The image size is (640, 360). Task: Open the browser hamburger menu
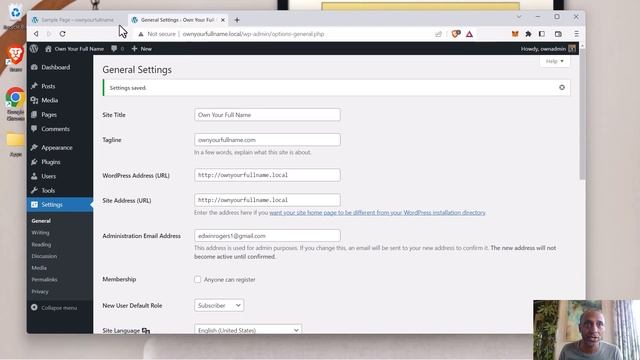576,34
